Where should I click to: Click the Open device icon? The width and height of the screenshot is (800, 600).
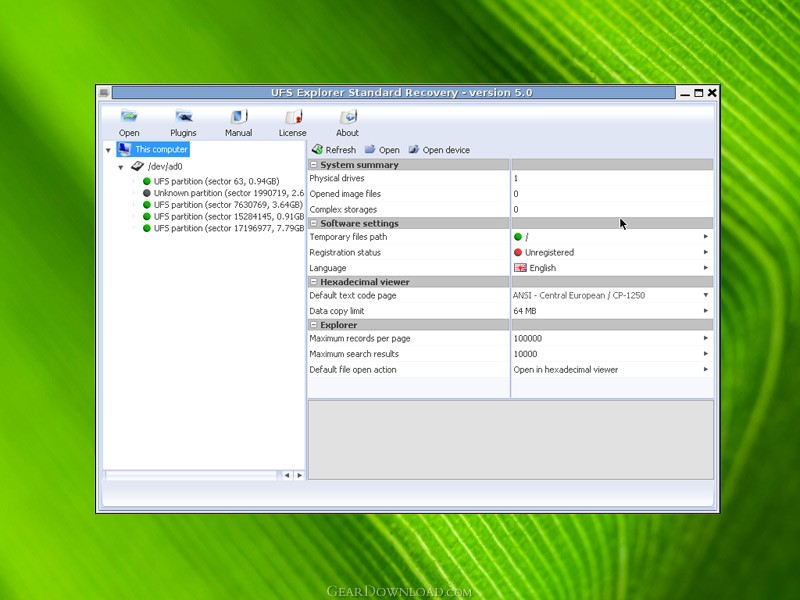coord(414,149)
